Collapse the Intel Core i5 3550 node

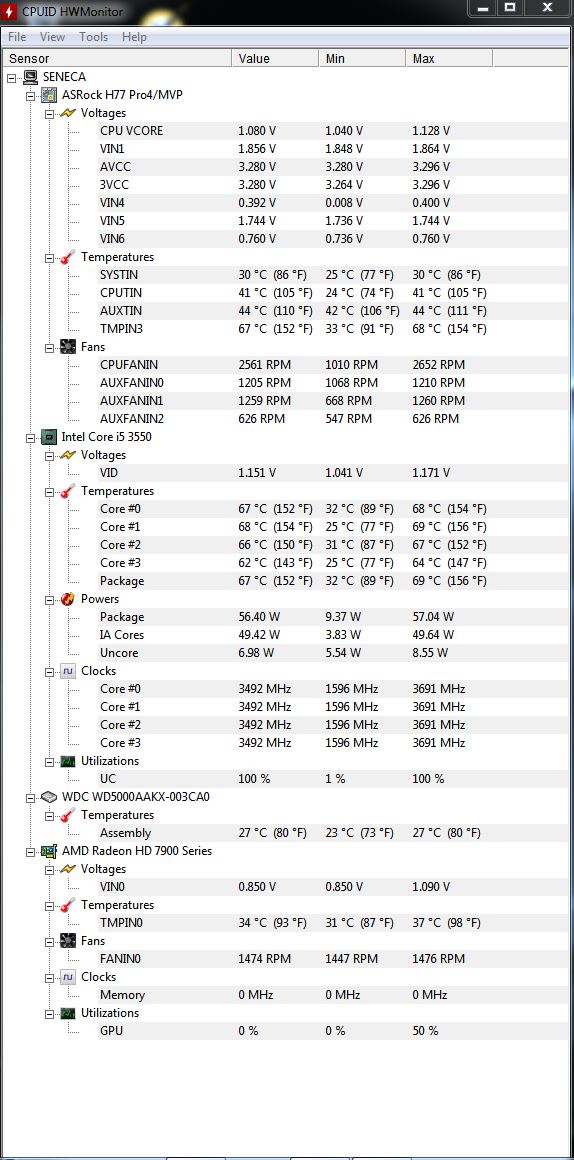point(30,437)
